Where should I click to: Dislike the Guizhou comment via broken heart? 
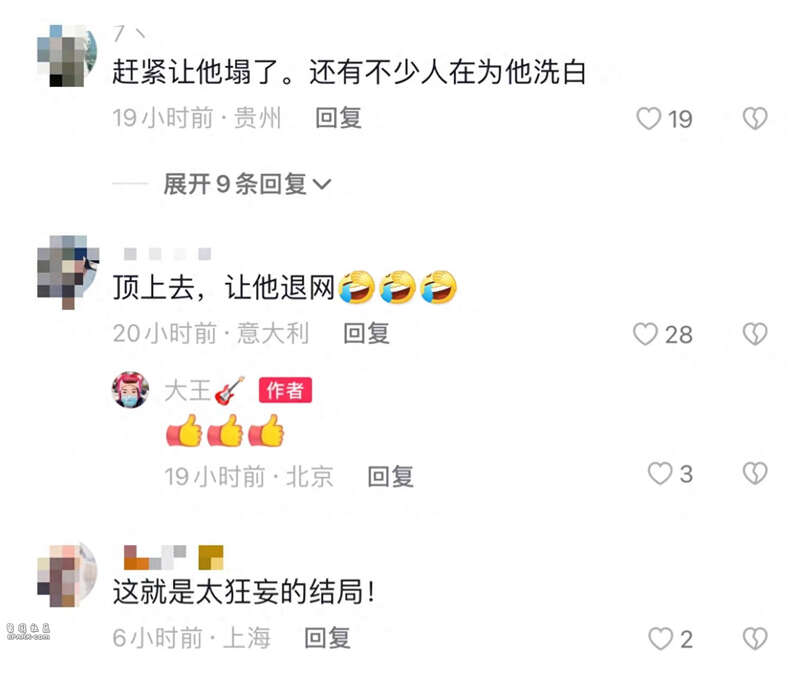click(x=755, y=118)
